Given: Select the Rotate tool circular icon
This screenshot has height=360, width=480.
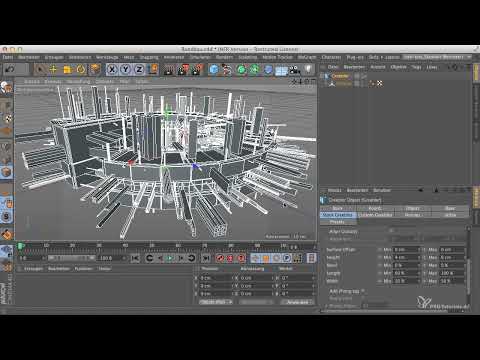Looking at the screenshot, I should 81,69.
